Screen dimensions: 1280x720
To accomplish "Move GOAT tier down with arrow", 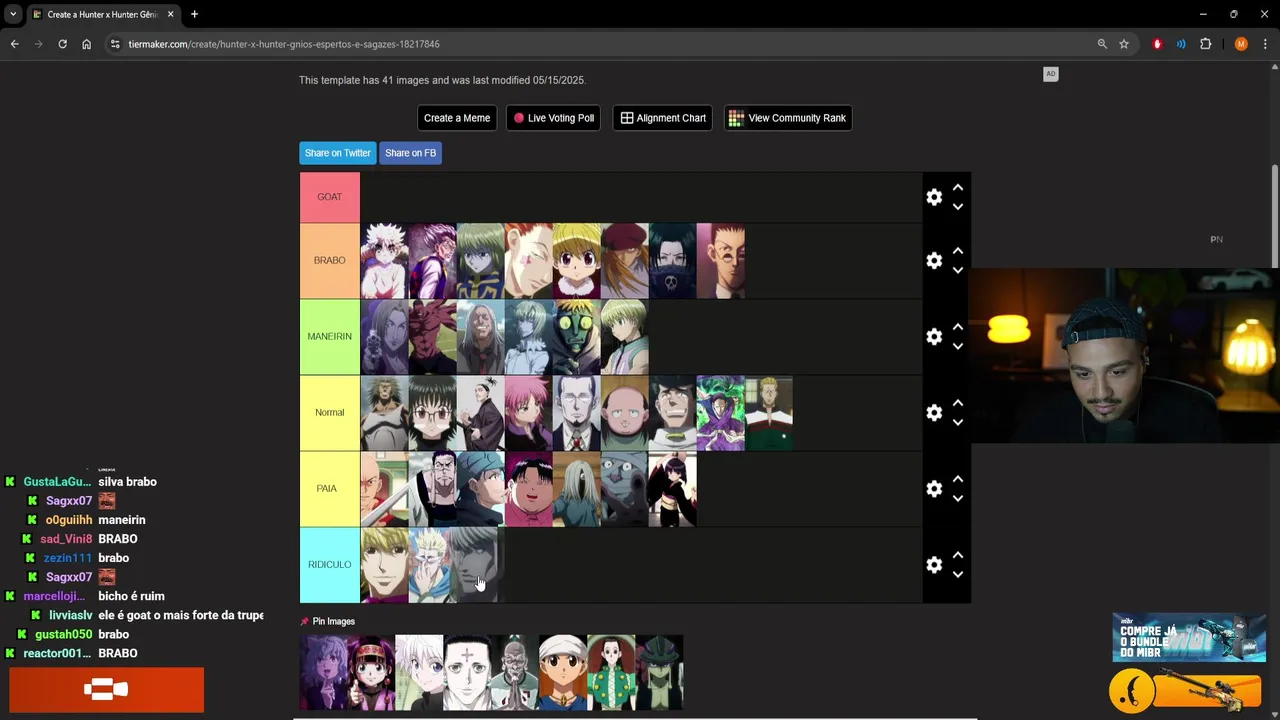I will point(958,207).
